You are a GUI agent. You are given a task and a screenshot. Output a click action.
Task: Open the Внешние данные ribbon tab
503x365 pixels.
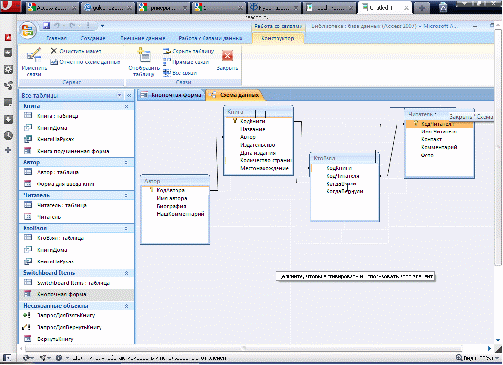click(143, 38)
